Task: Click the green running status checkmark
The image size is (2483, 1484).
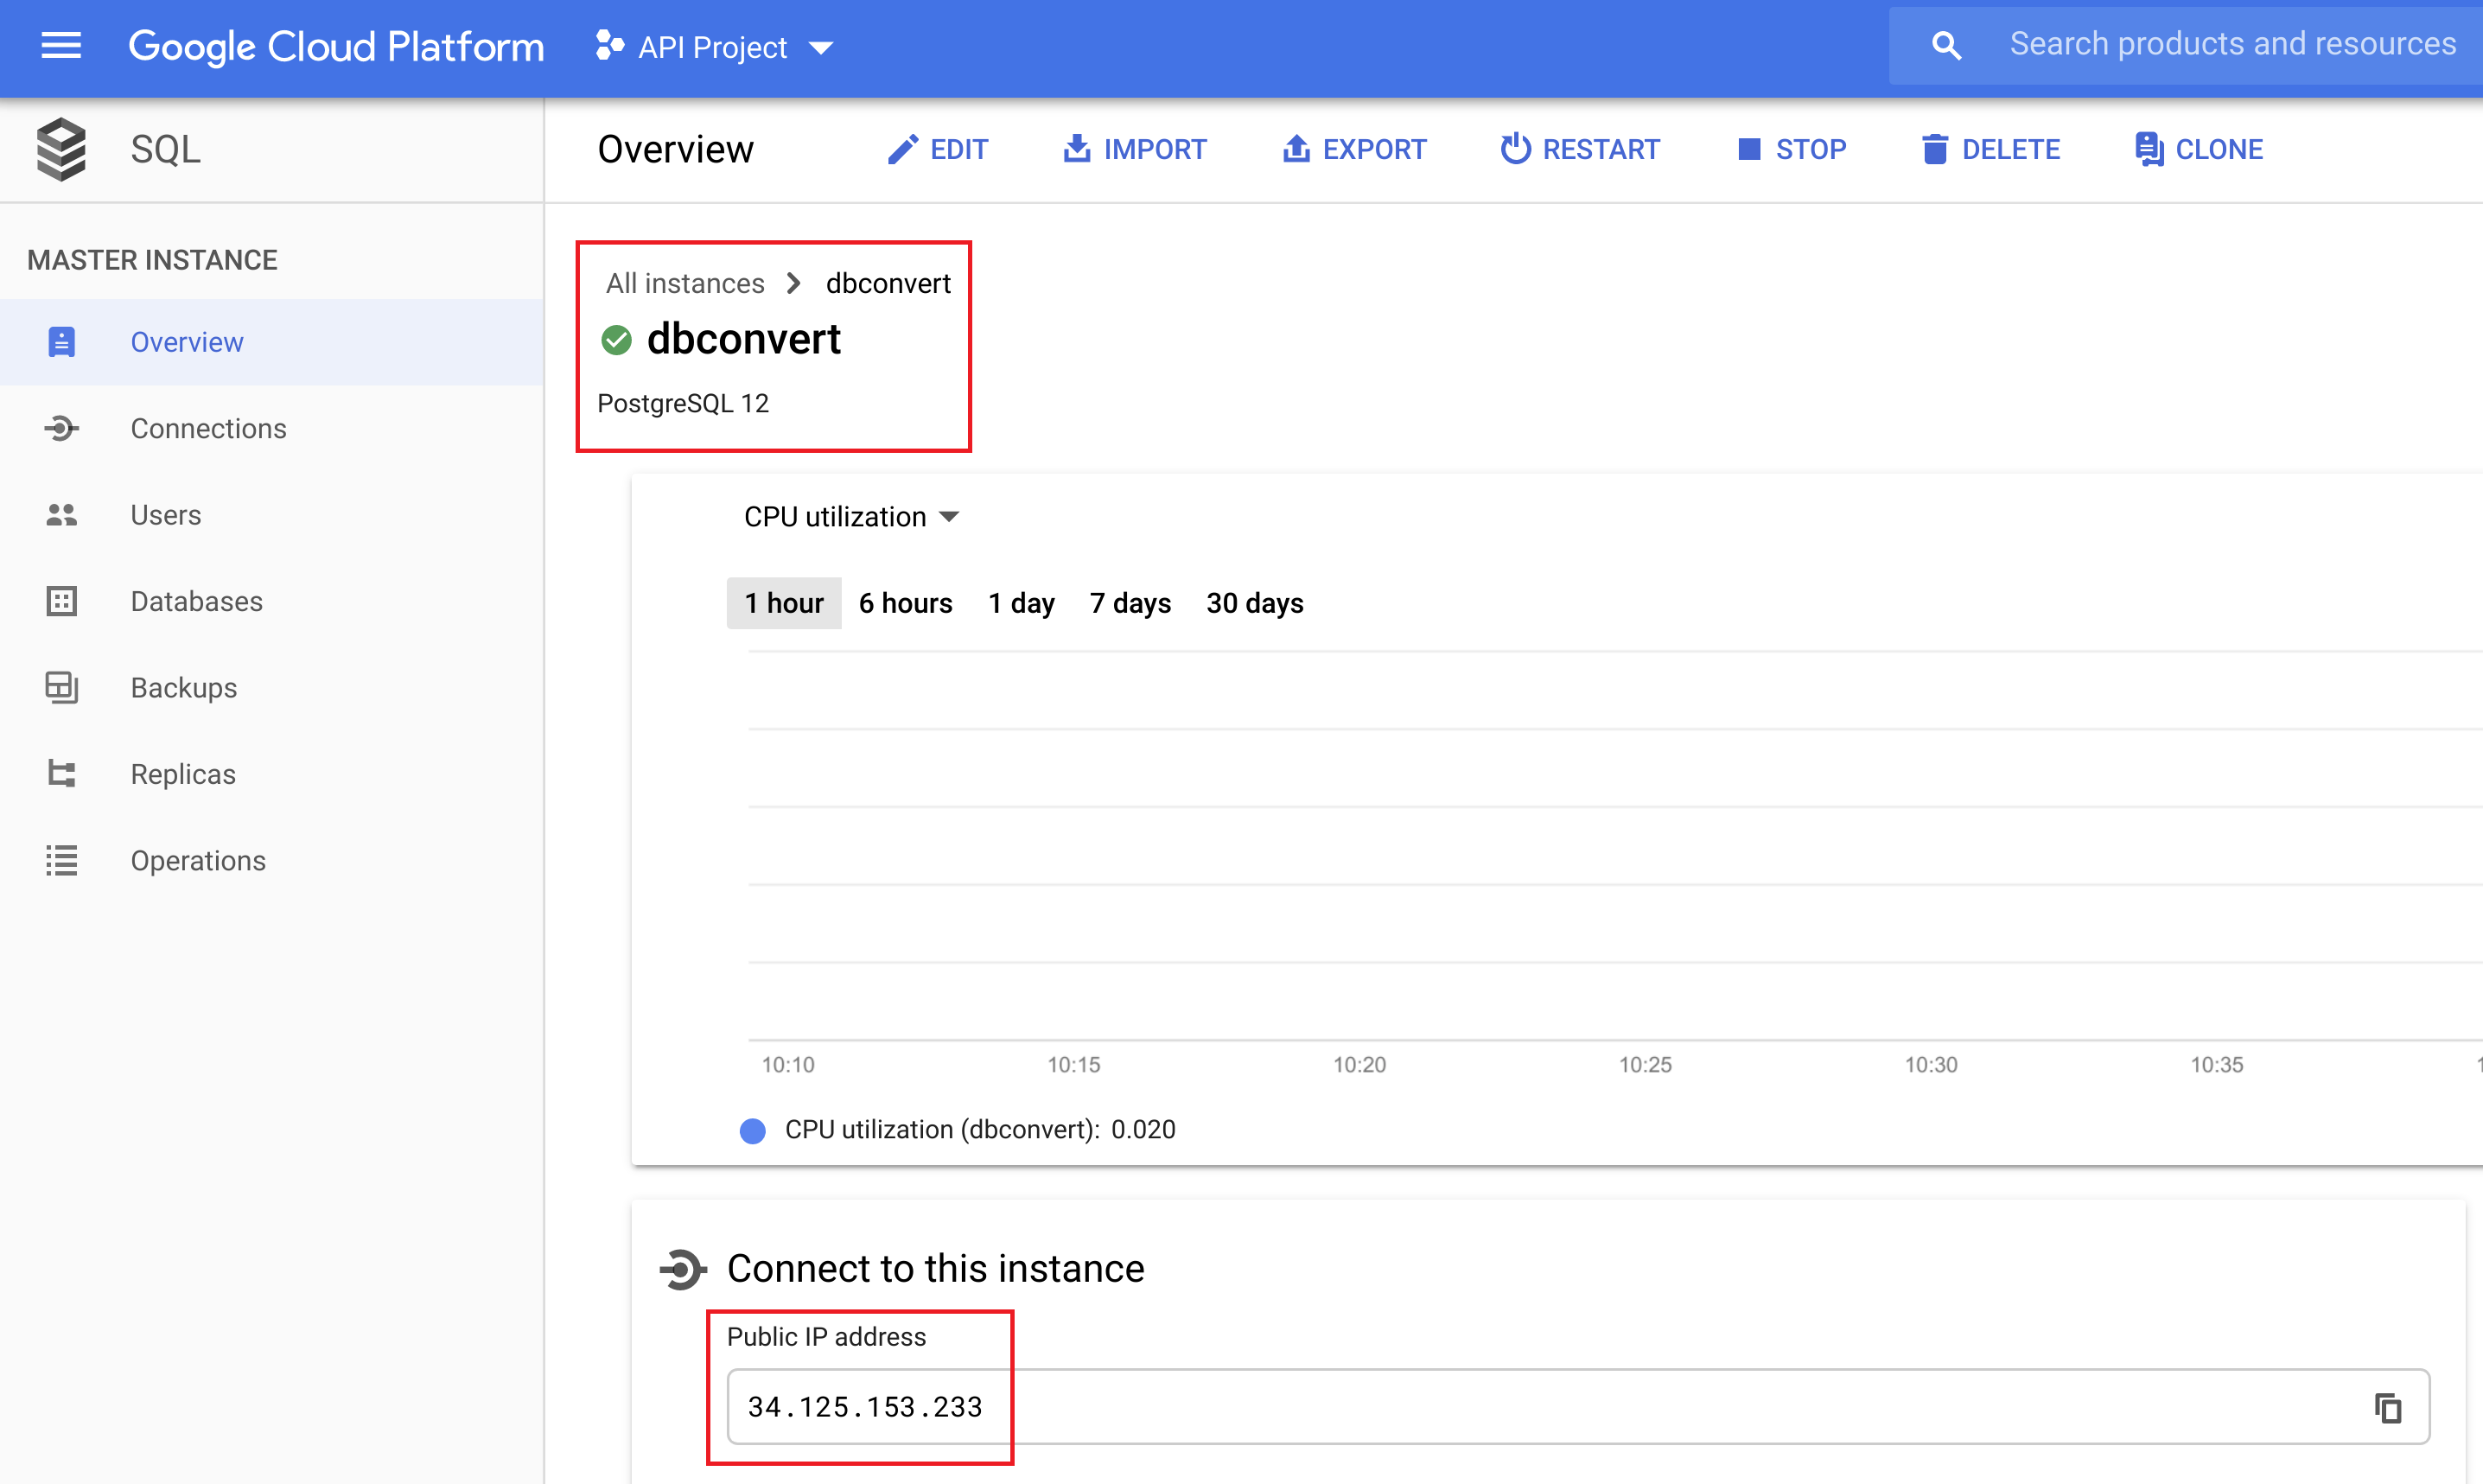Action: pyautogui.click(x=617, y=340)
